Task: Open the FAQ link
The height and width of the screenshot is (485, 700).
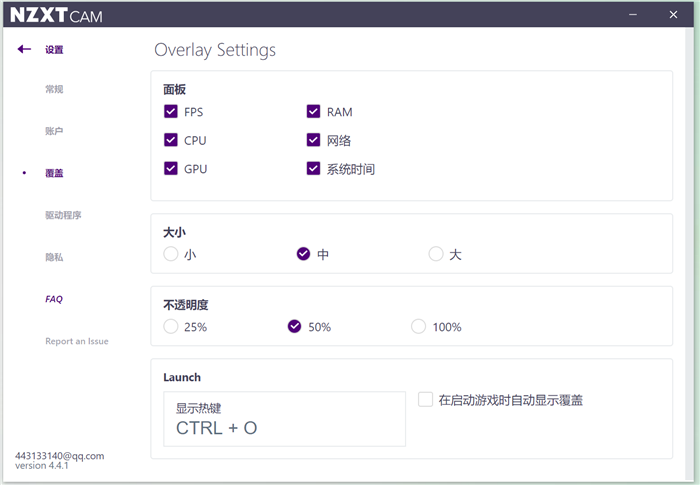Action: (x=54, y=299)
